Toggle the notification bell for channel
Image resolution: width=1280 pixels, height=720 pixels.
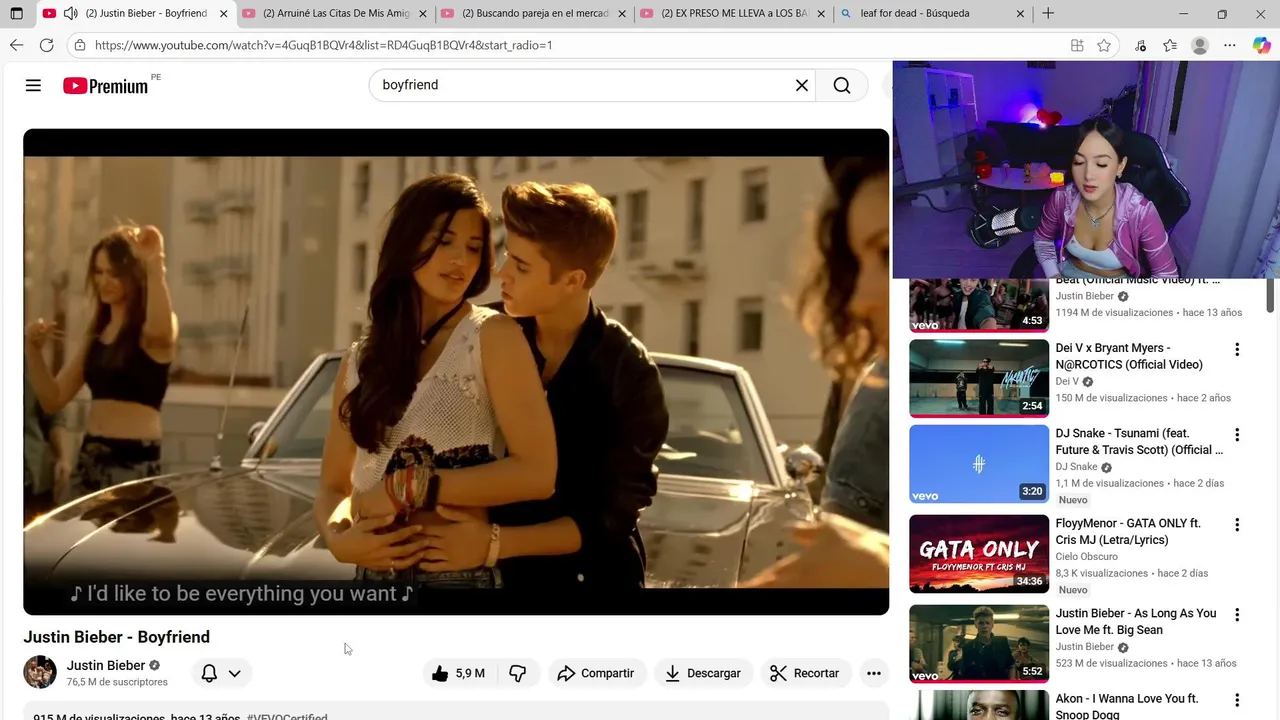(x=209, y=673)
